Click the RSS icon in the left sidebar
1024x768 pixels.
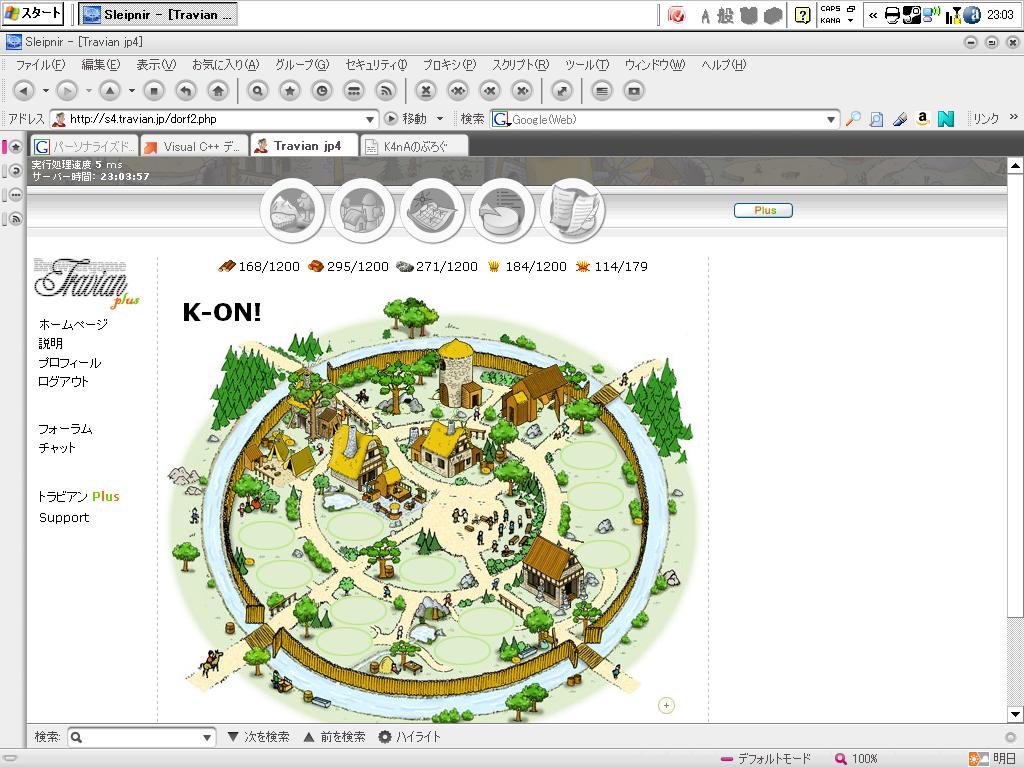16,219
